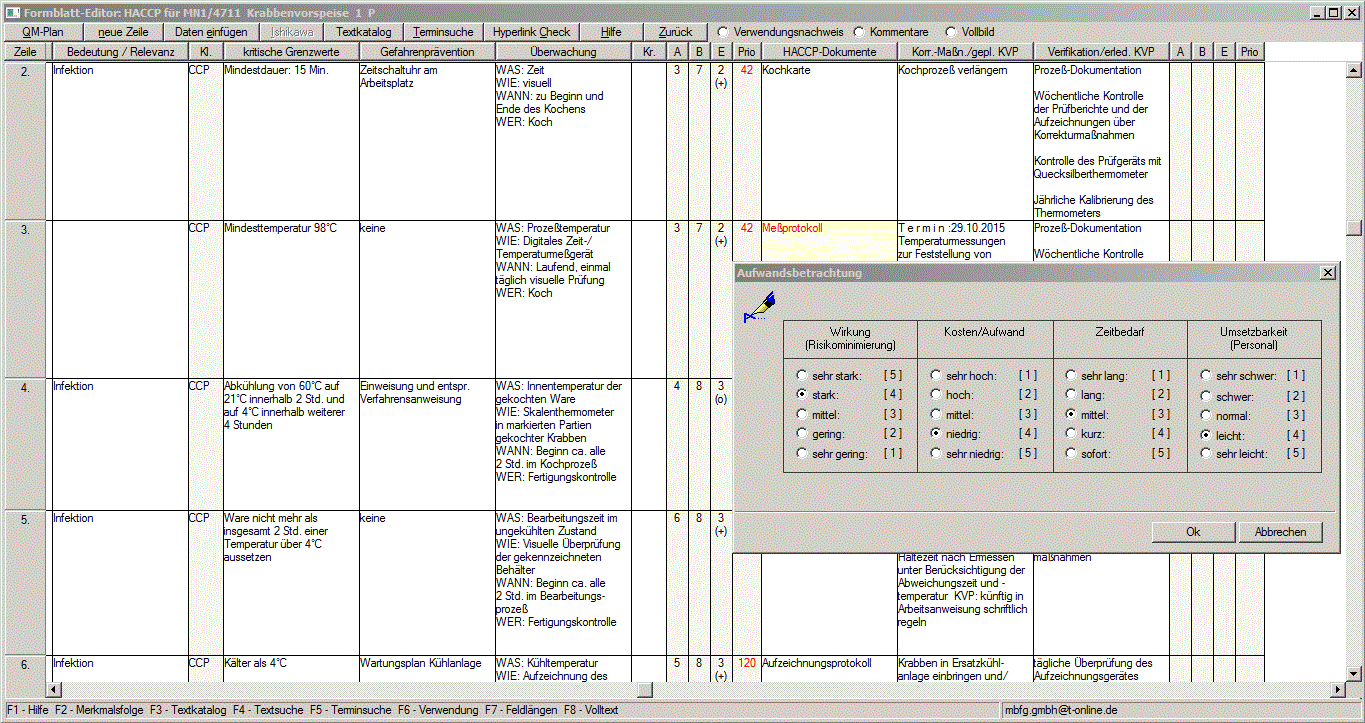Open Terminsuche from the toolbar

click(444, 32)
